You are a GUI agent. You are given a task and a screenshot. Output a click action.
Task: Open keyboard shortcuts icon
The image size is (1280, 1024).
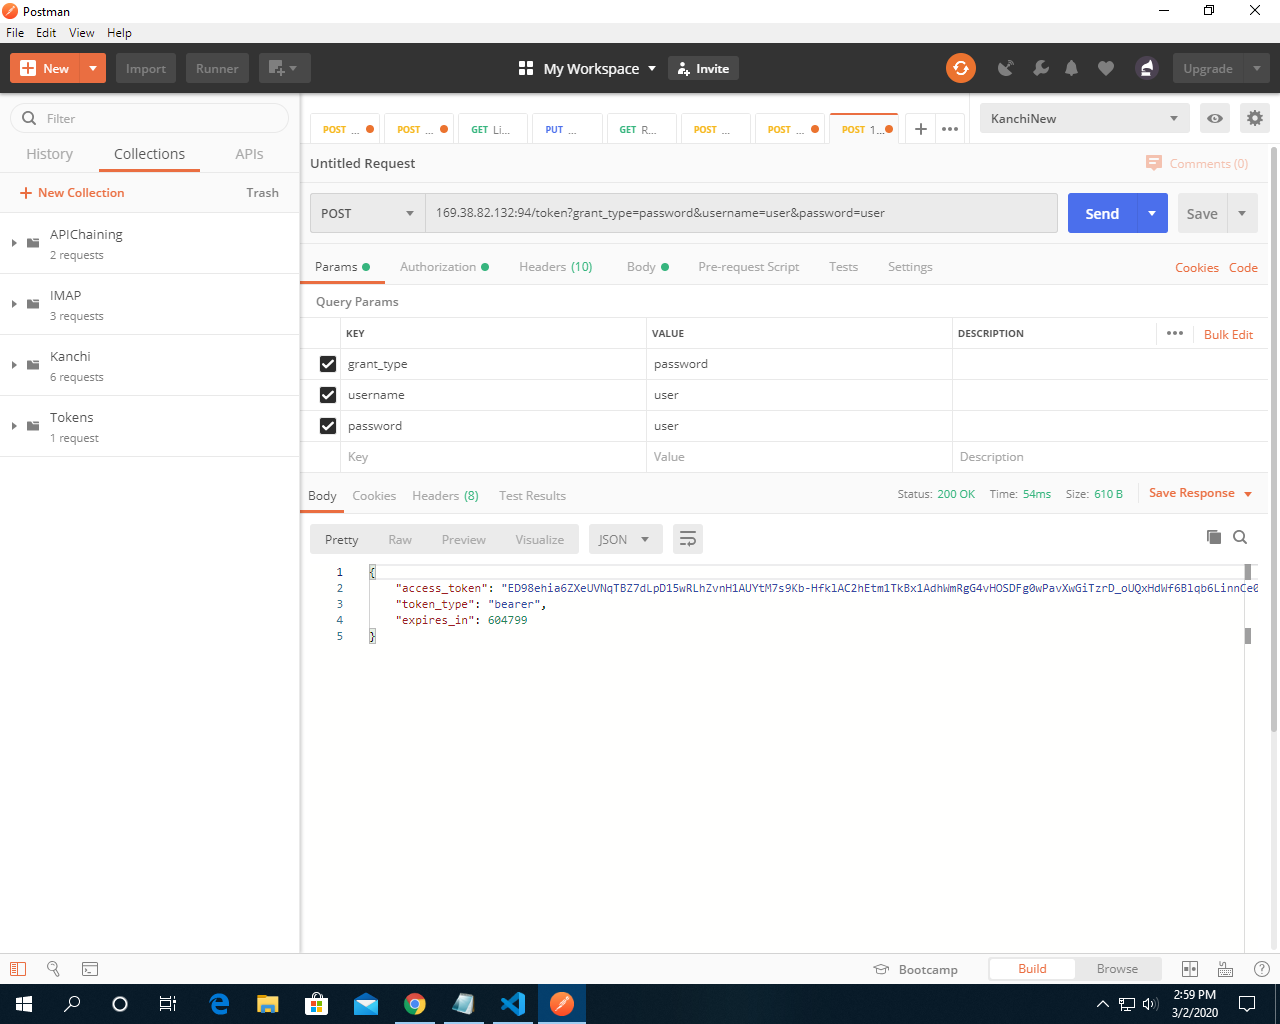[1225, 968]
